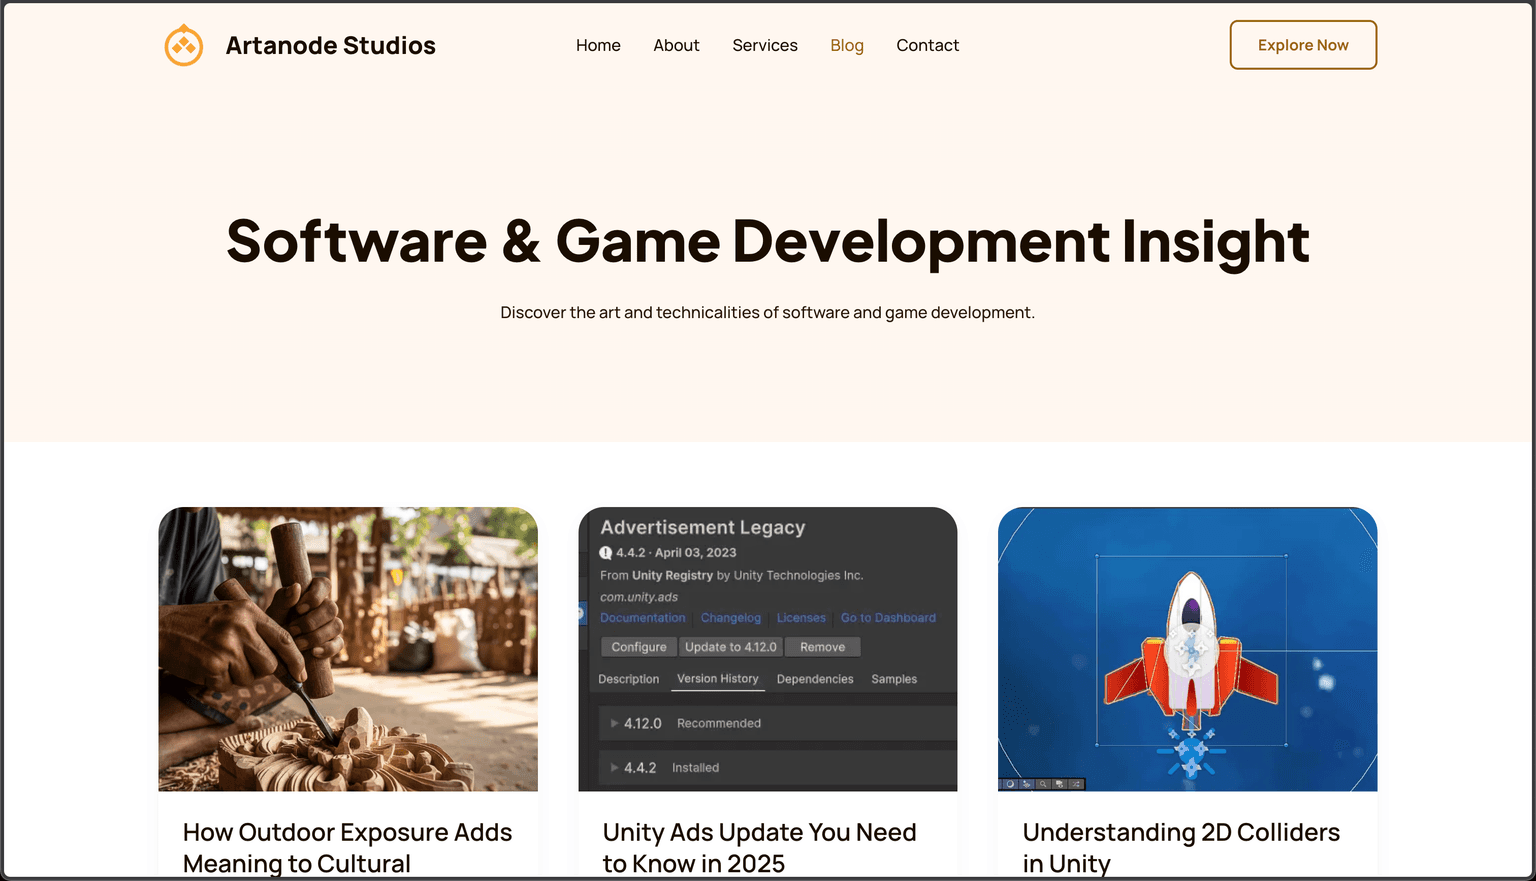Screen dimensions: 1536x881
Task: Select the move gizmo icon in rocket image toolbar
Action: coord(1026,784)
